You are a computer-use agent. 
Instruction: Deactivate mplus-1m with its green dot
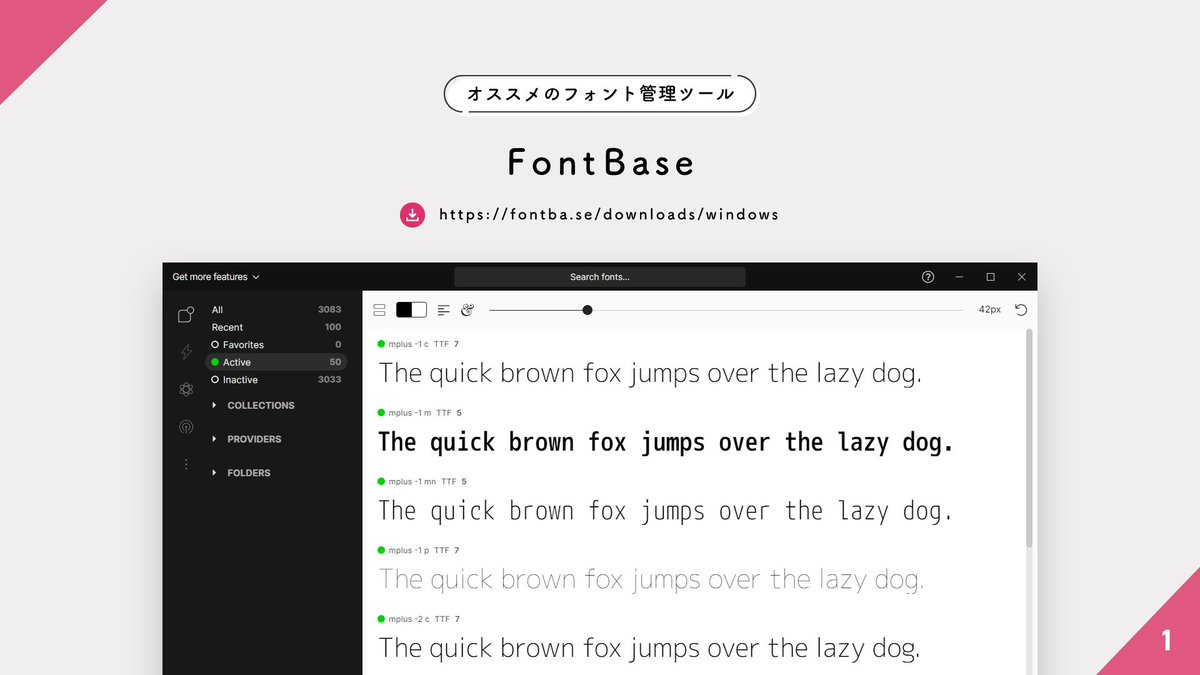(x=381, y=412)
